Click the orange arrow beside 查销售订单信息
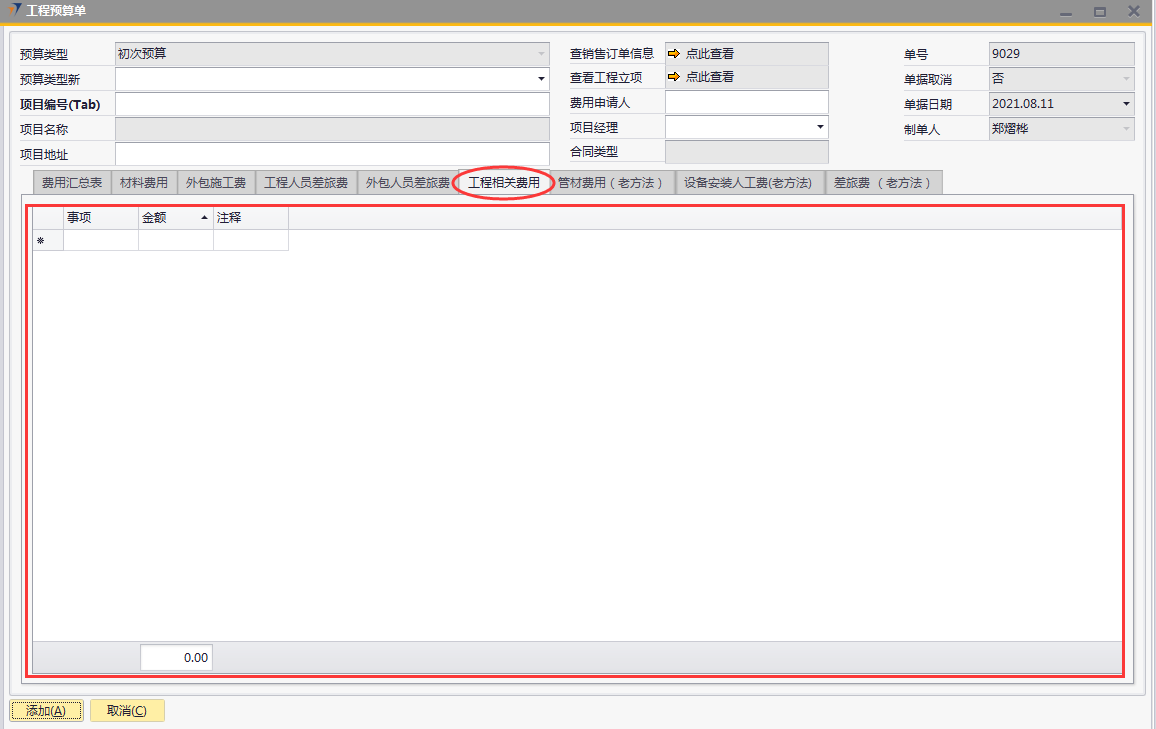 (x=673, y=54)
